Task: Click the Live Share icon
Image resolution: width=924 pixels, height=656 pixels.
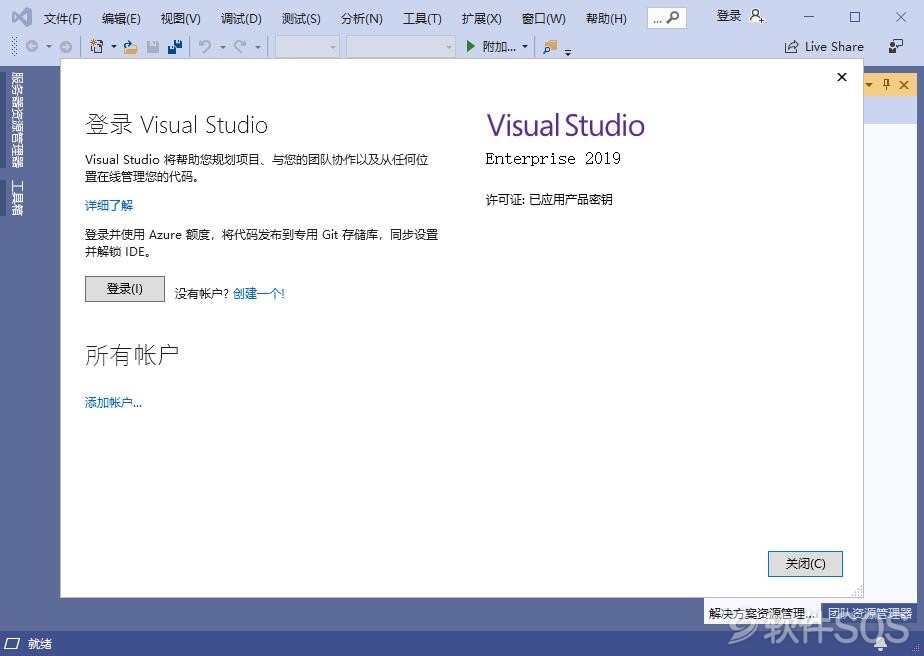Action: point(793,47)
